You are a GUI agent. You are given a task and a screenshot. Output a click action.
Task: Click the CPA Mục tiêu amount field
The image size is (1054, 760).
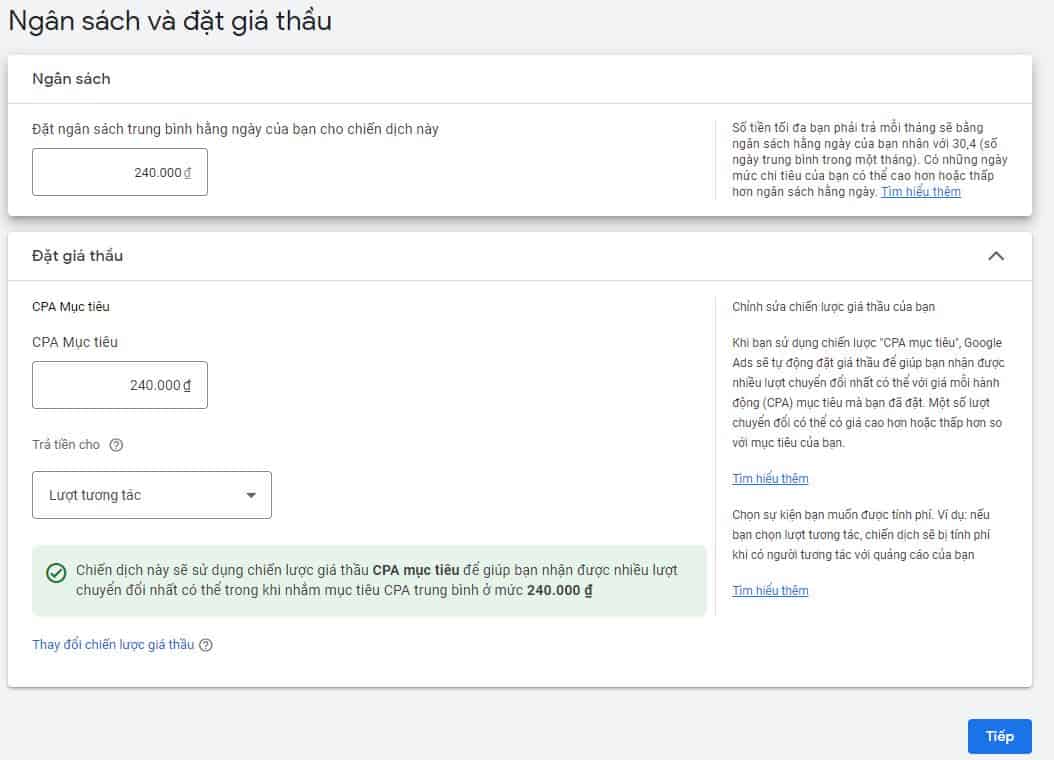click(119, 385)
